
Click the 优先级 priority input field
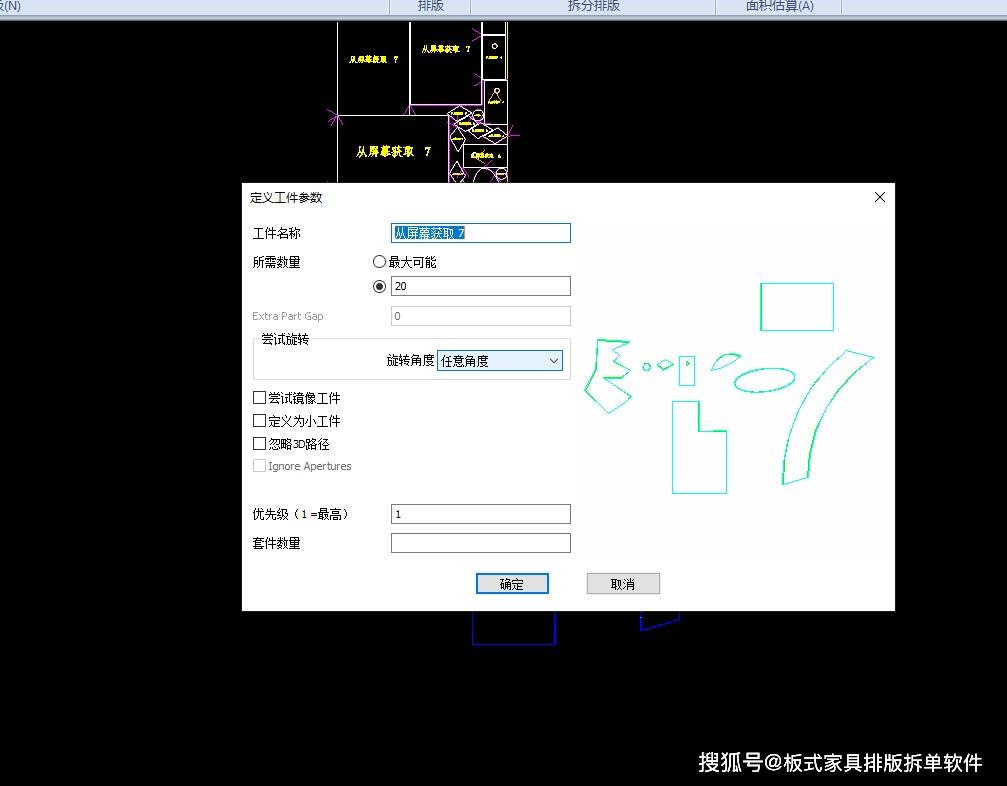480,514
